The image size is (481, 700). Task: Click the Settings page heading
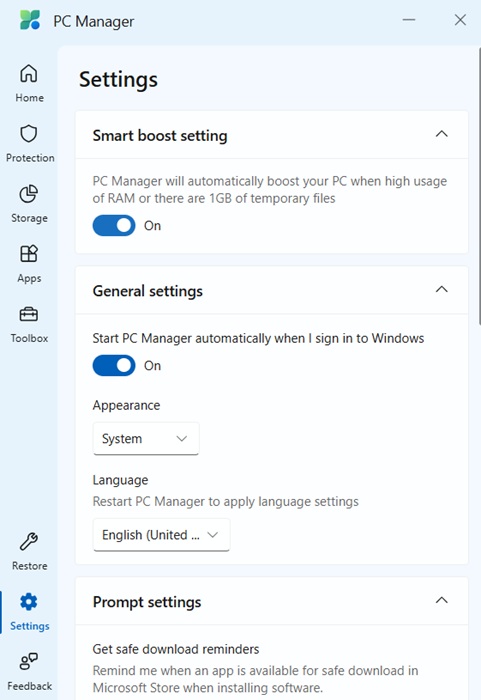(118, 79)
